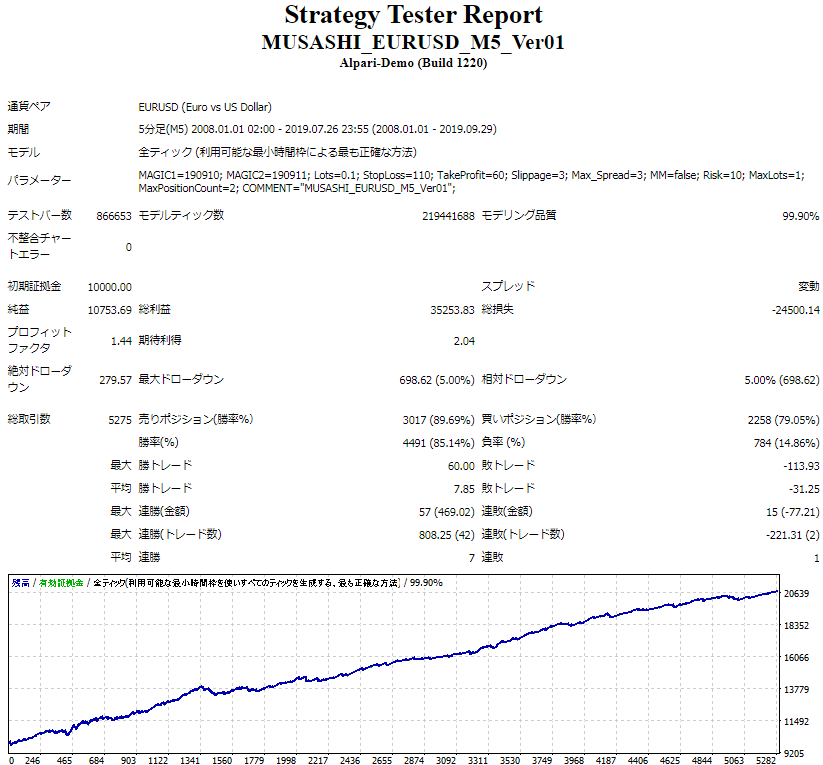Click the 最大 敗トレード value -113.93
This screenshot has height=765, width=823.
[801, 466]
